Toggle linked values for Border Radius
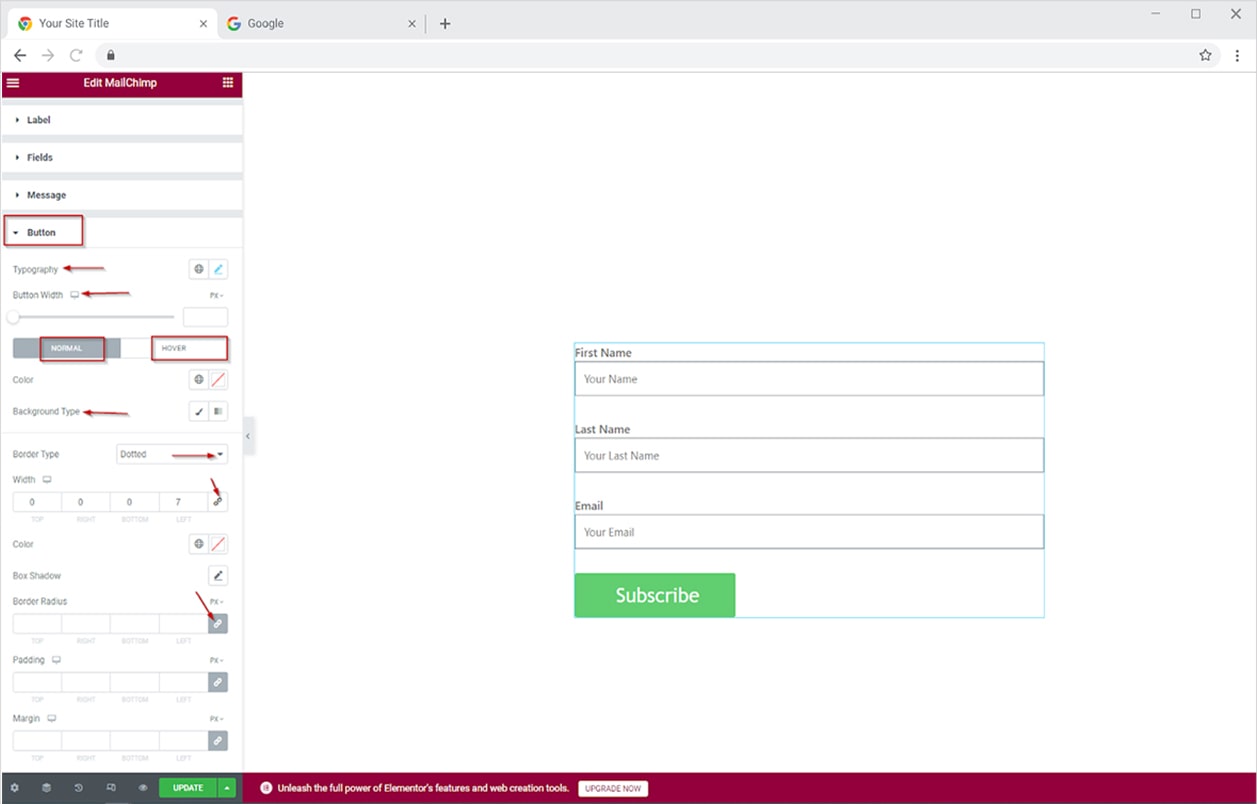This screenshot has width=1257, height=804. (x=218, y=623)
